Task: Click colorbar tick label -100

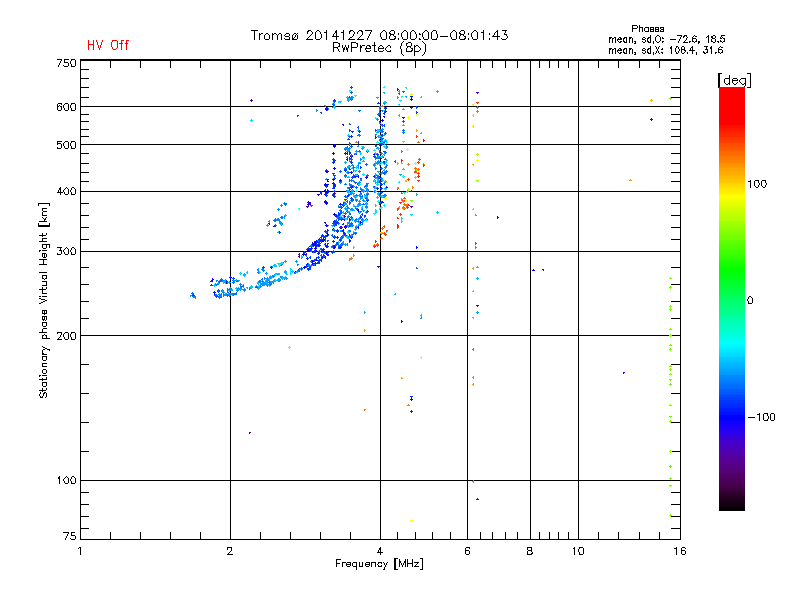Action: pyautogui.click(x=761, y=417)
